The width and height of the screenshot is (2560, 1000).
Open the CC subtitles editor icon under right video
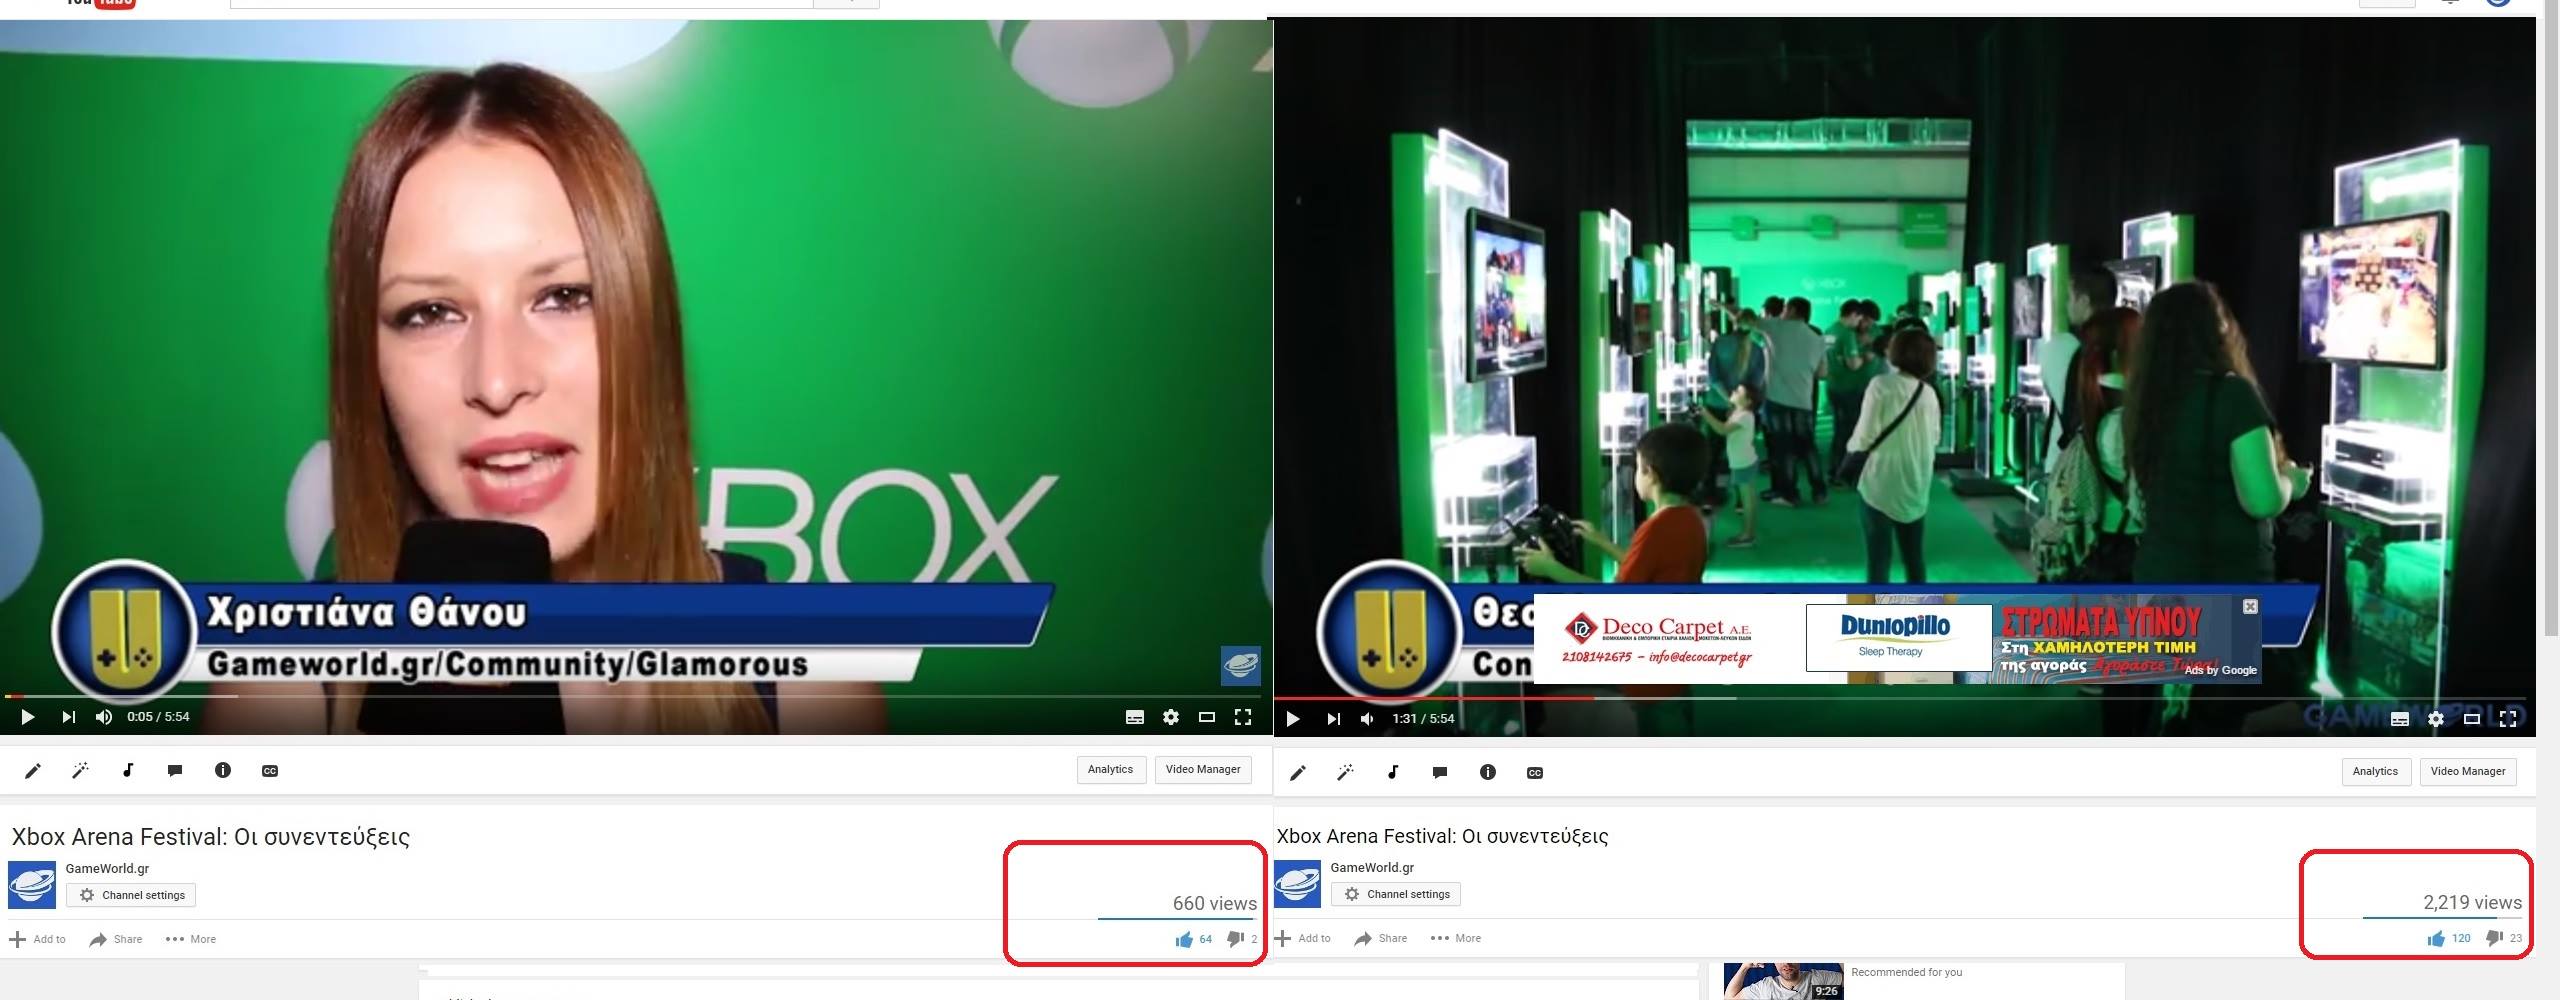(1535, 773)
